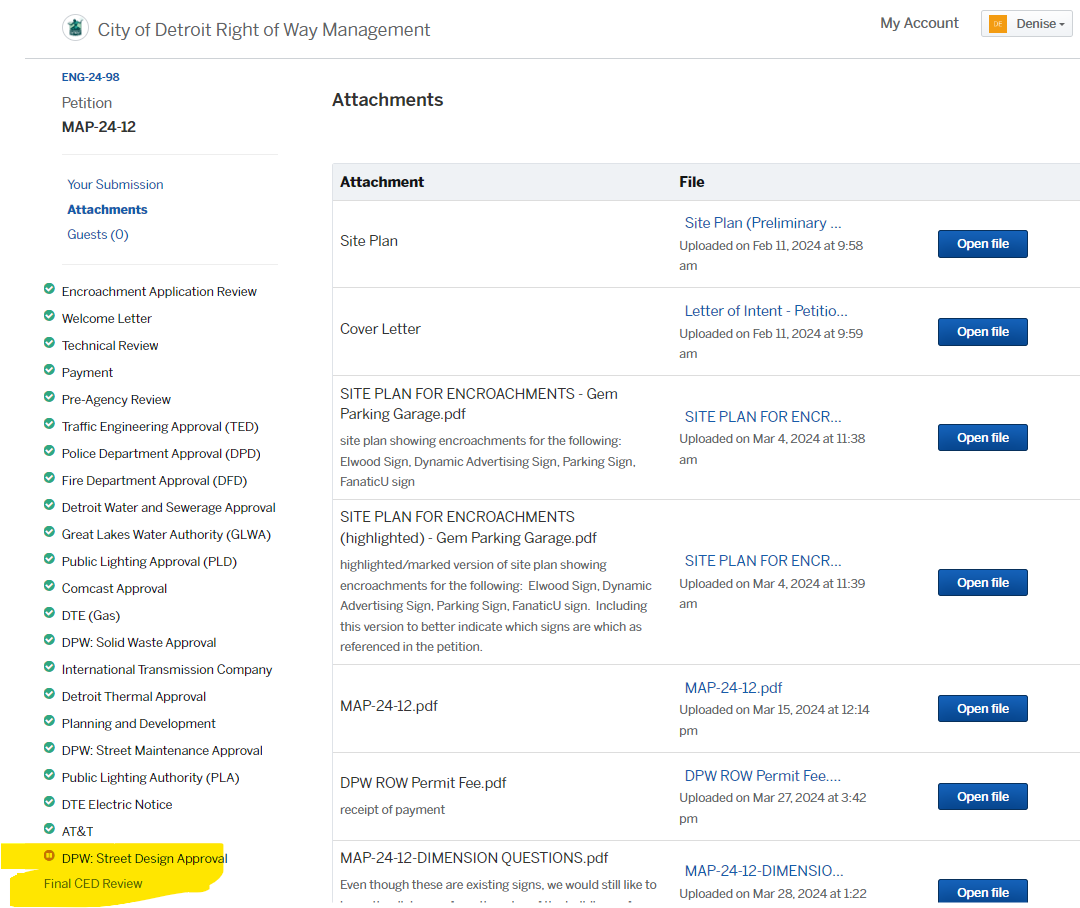Click orange pending icon for DPW: Street Design Approval

(49, 857)
